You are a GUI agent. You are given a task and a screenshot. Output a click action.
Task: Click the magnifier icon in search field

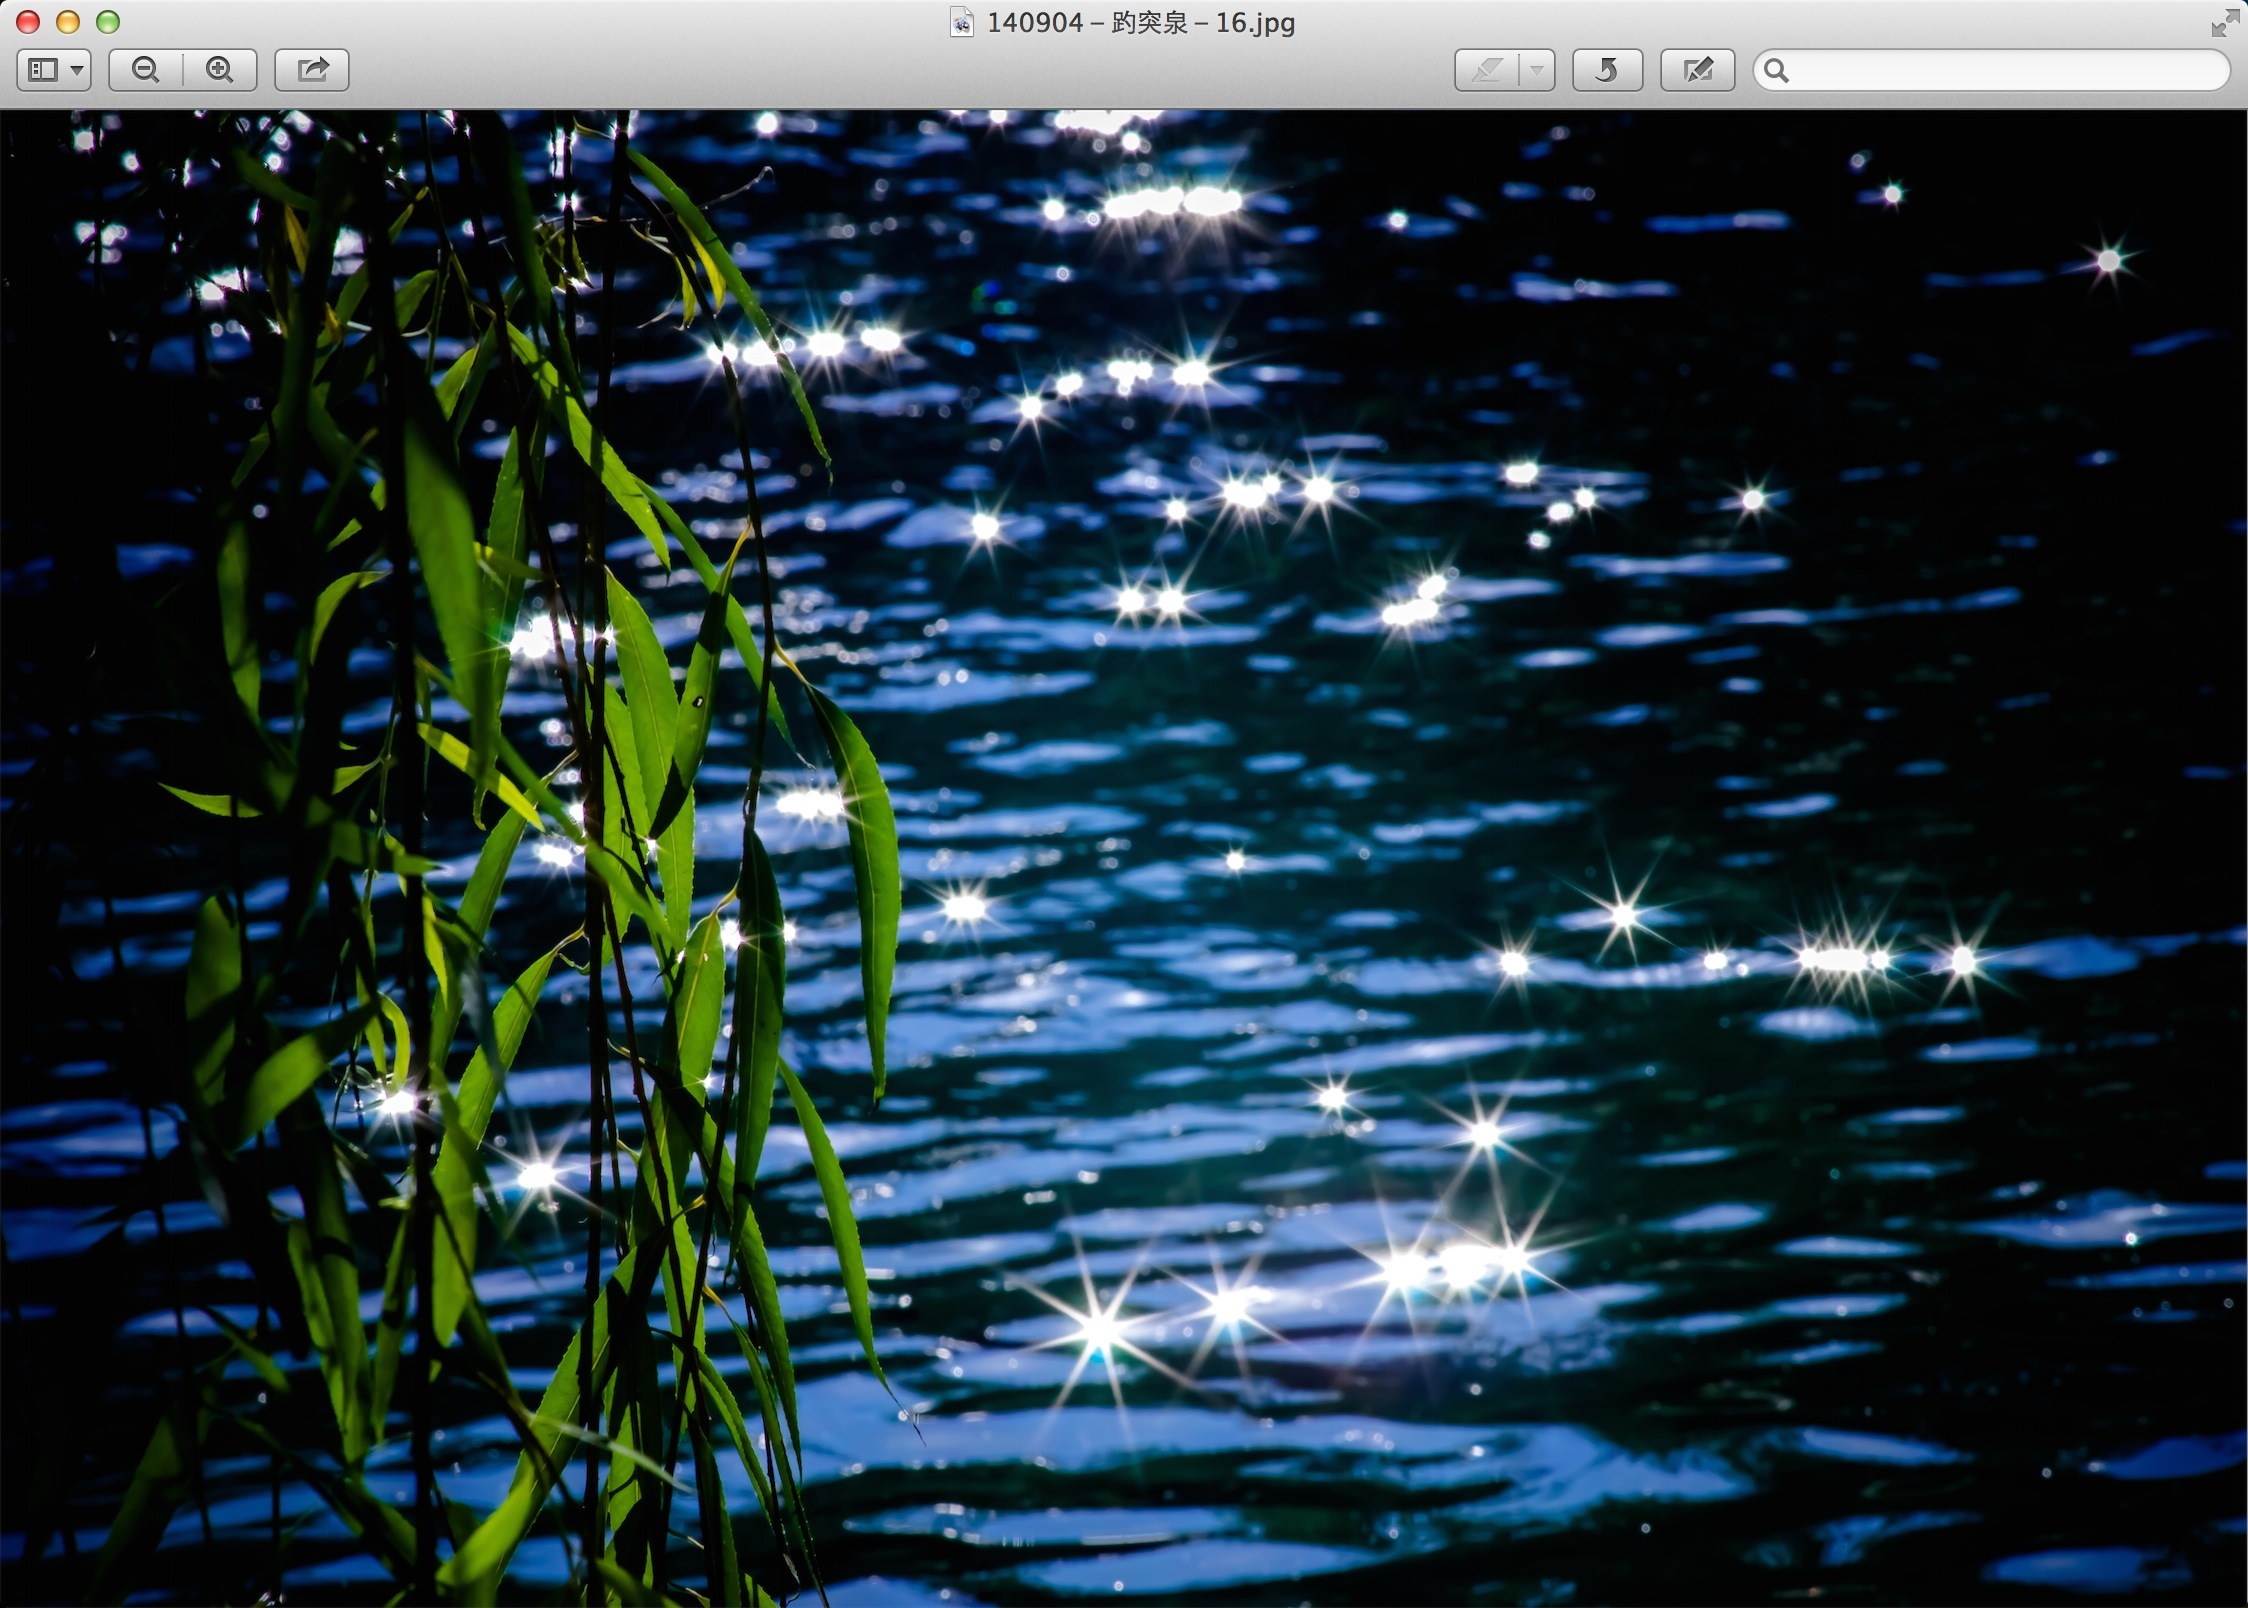pos(1776,70)
